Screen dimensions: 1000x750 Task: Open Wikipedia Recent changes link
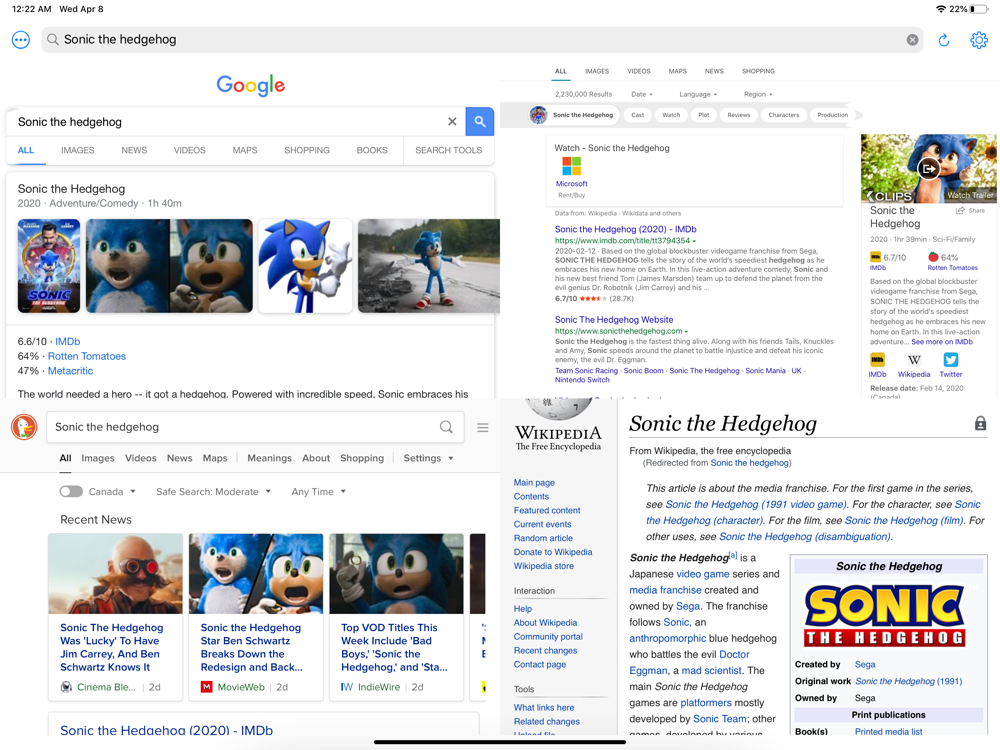tap(545, 651)
